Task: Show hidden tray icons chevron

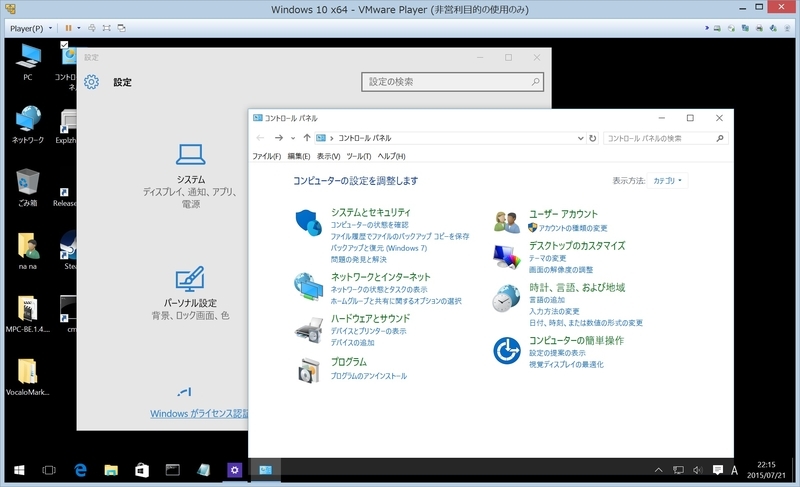Action: click(x=658, y=470)
